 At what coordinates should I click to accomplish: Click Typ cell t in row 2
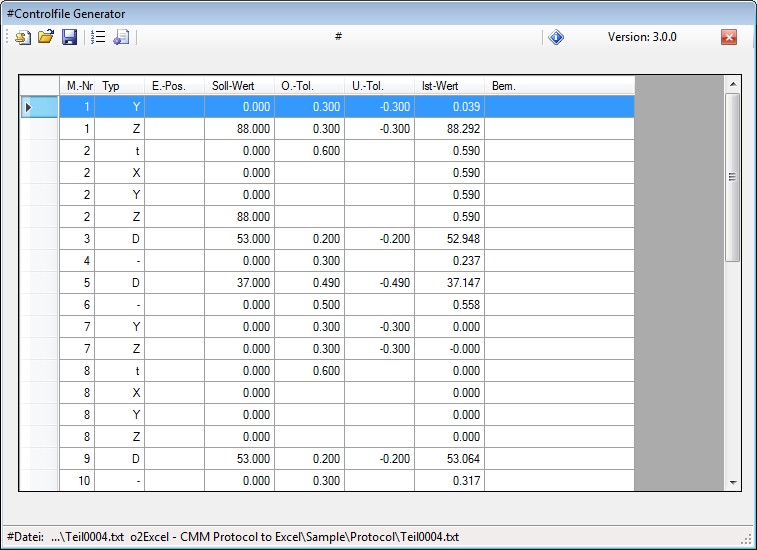coord(120,151)
